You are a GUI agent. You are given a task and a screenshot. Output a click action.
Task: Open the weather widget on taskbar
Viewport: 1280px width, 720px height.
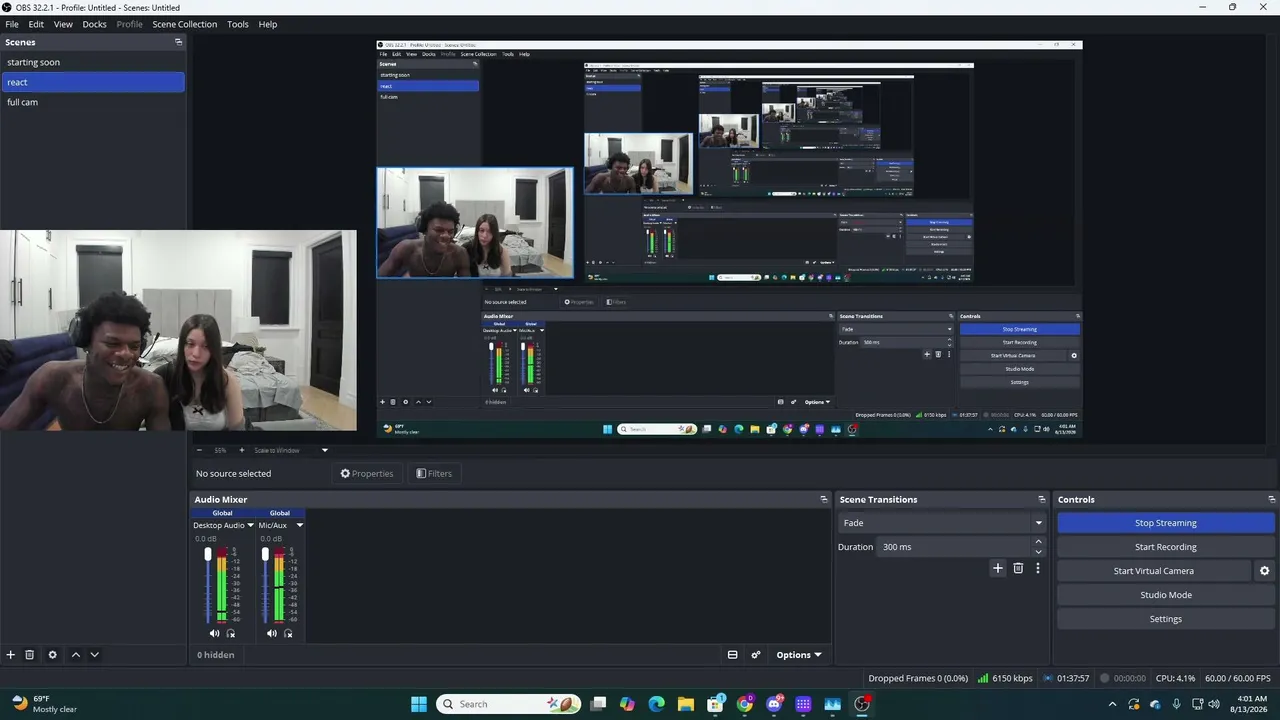coord(44,704)
